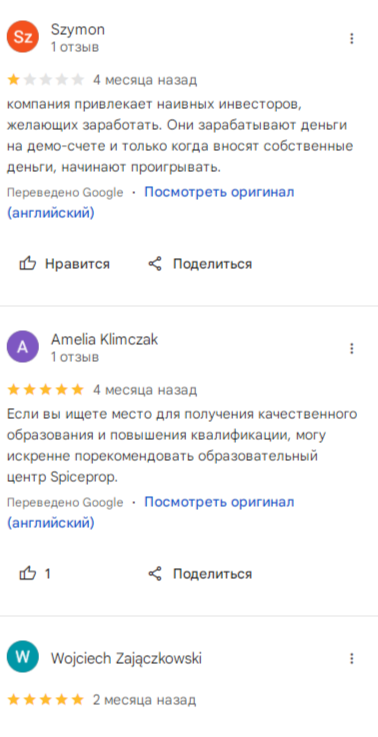Screen dimensions: 378x737
Task: Share Szymon's review with the Поделиться button
Action: click(x=200, y=264)
